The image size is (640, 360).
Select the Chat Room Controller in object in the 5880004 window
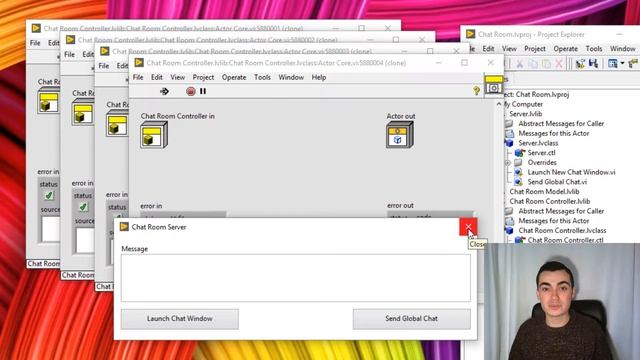154,136
